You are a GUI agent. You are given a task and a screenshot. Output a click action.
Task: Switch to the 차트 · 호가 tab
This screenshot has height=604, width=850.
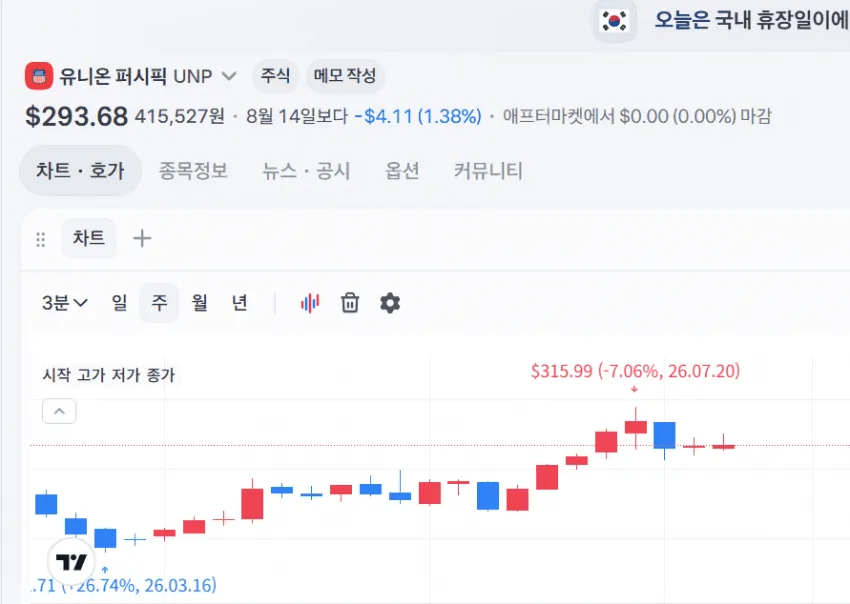pos(80,171)
